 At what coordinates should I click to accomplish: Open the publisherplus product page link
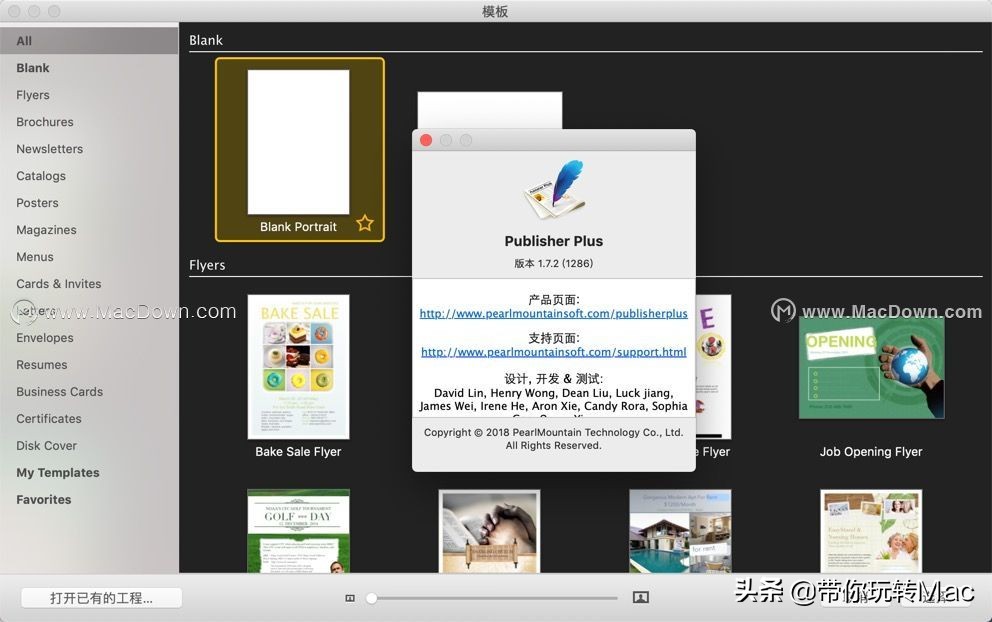point(553,313)
